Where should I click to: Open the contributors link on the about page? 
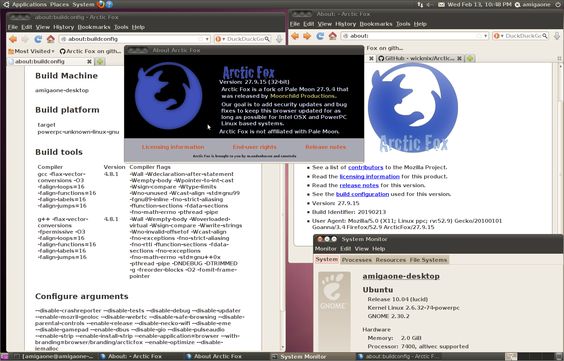coord(365,167)
